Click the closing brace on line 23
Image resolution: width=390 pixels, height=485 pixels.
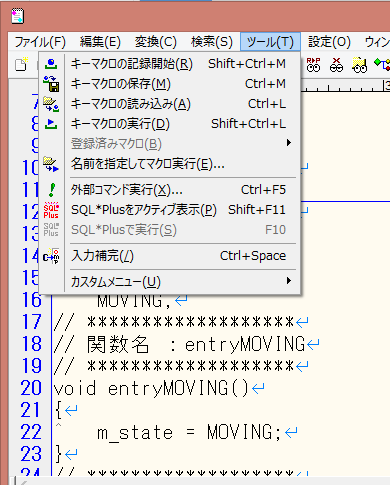point(59,454)
